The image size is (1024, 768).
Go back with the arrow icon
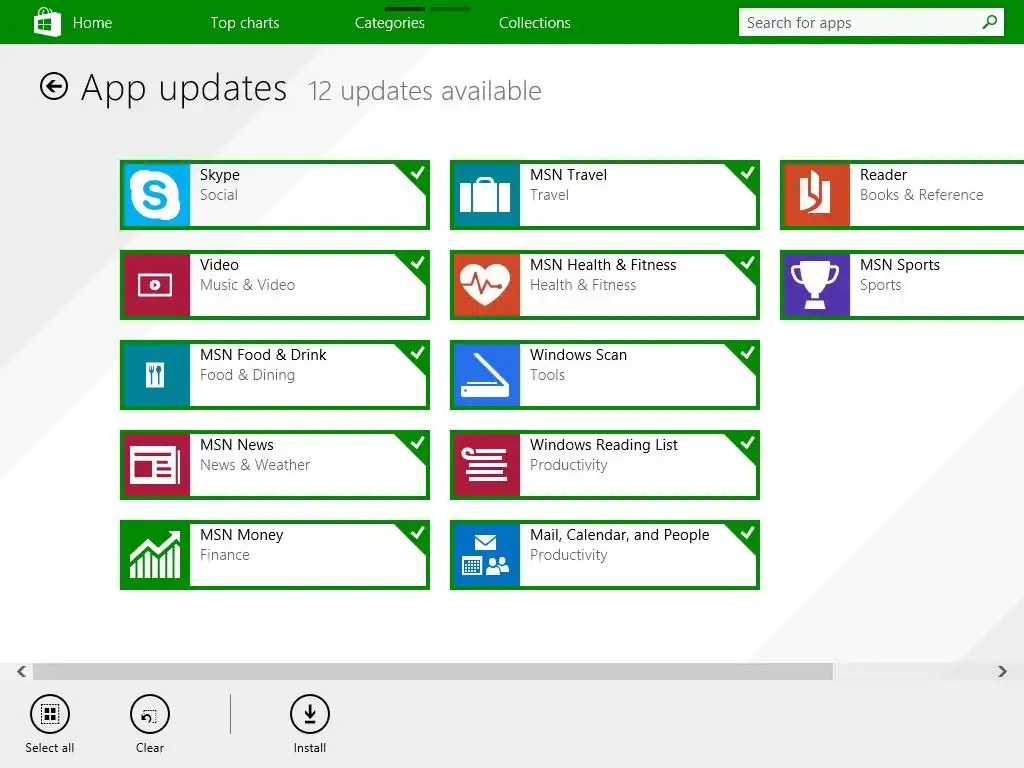[54, 86]
